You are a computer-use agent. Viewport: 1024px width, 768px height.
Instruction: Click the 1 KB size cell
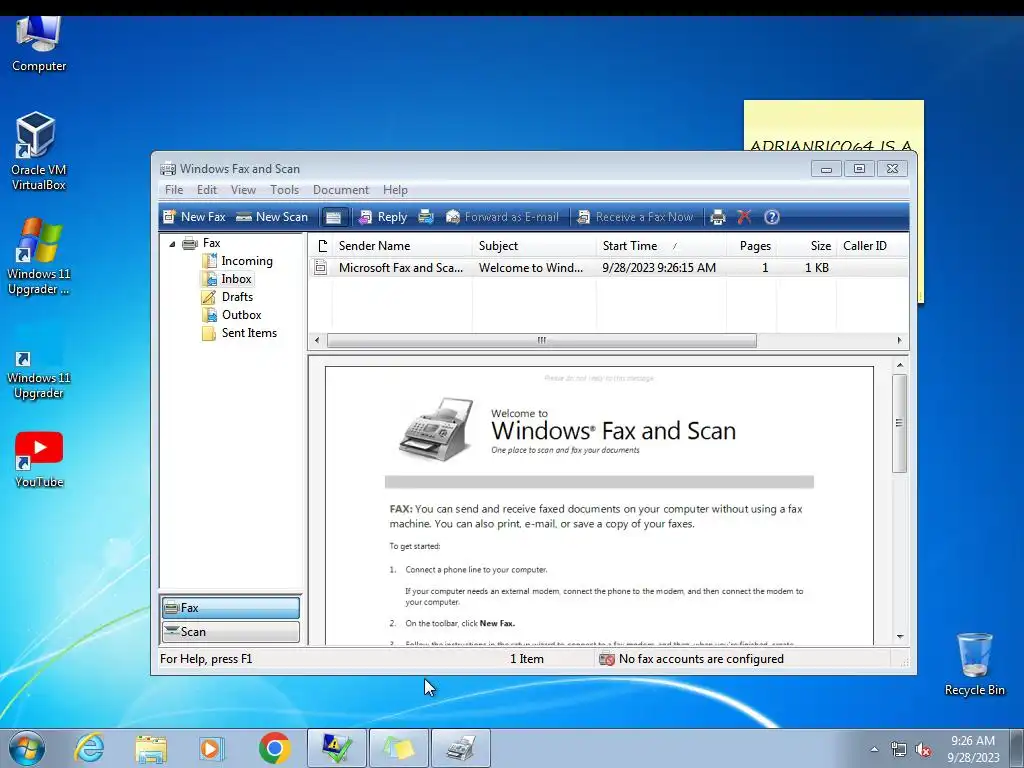click(816, 267)
